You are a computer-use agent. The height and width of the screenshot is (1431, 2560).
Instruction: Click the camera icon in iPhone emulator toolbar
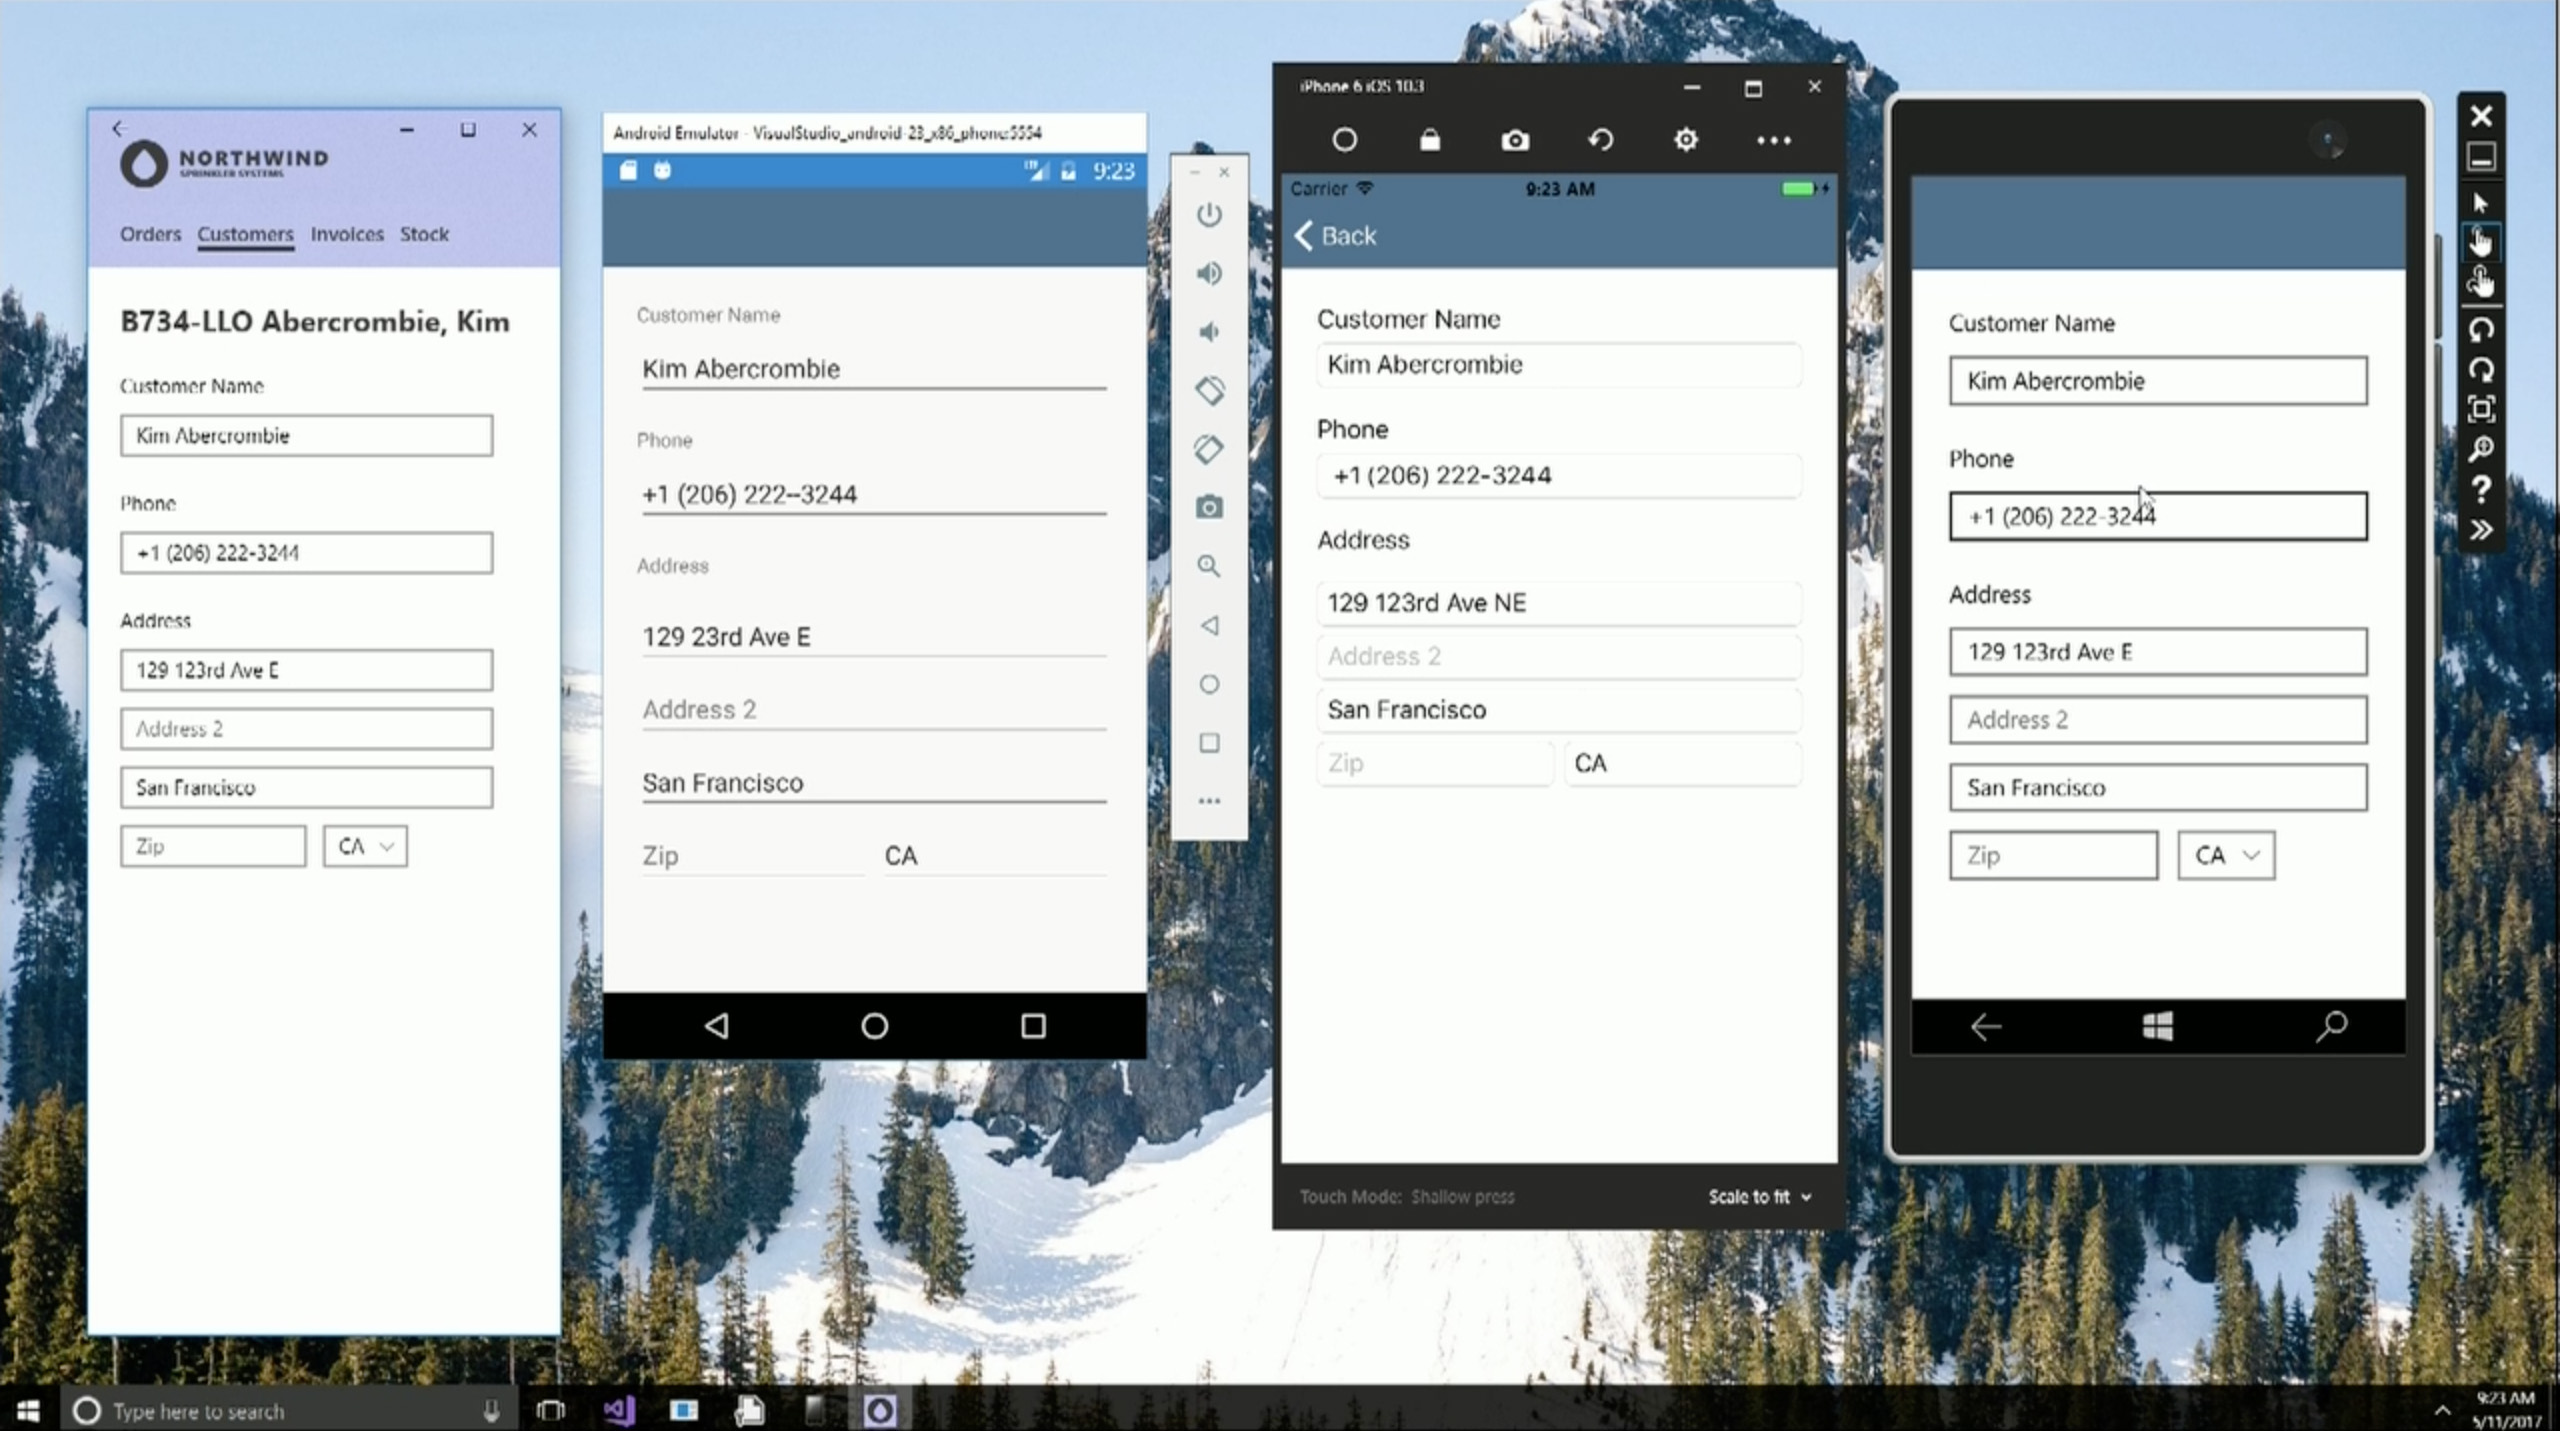click(x=1514, y=139)
